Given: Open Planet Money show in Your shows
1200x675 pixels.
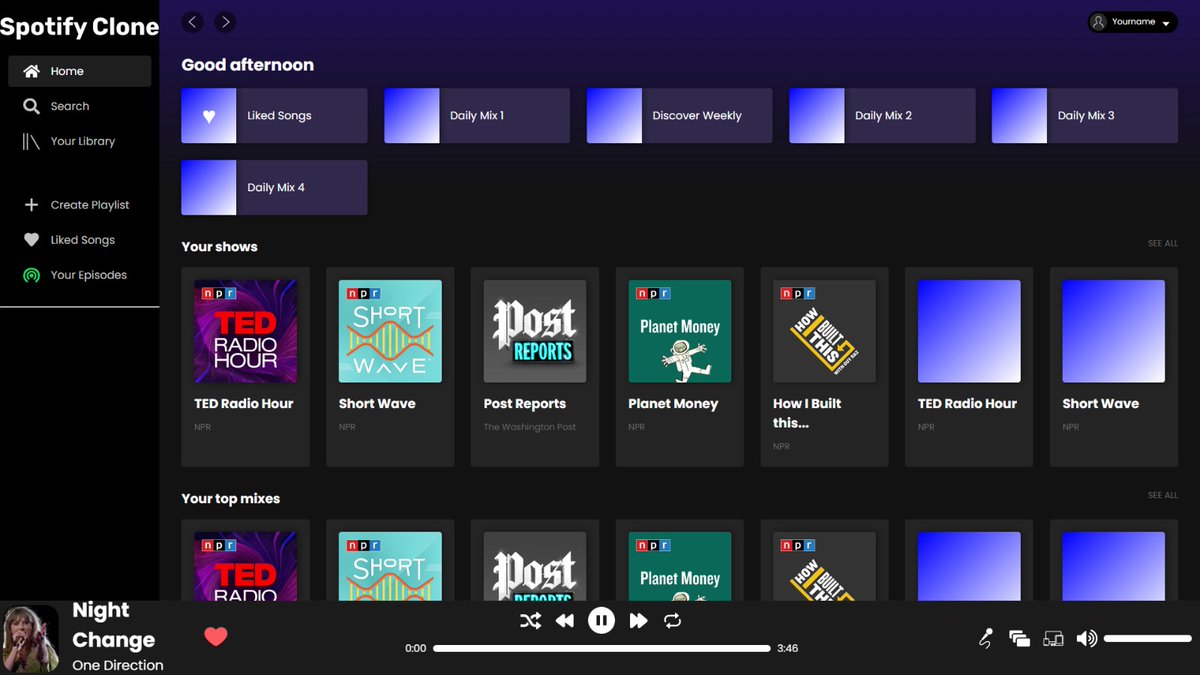Looking at the screenshot, I should (x=680, y=367).
